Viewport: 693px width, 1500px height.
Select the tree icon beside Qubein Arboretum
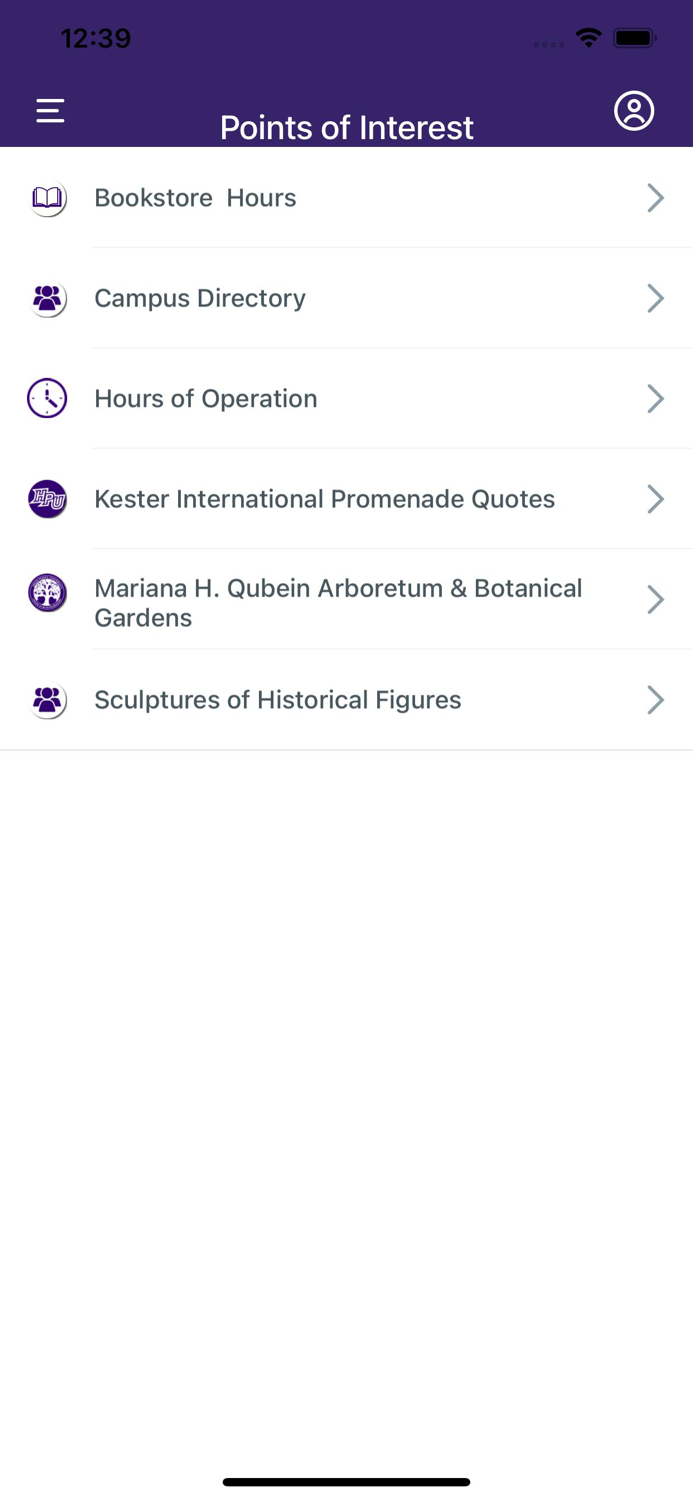[x=47, y=592]
